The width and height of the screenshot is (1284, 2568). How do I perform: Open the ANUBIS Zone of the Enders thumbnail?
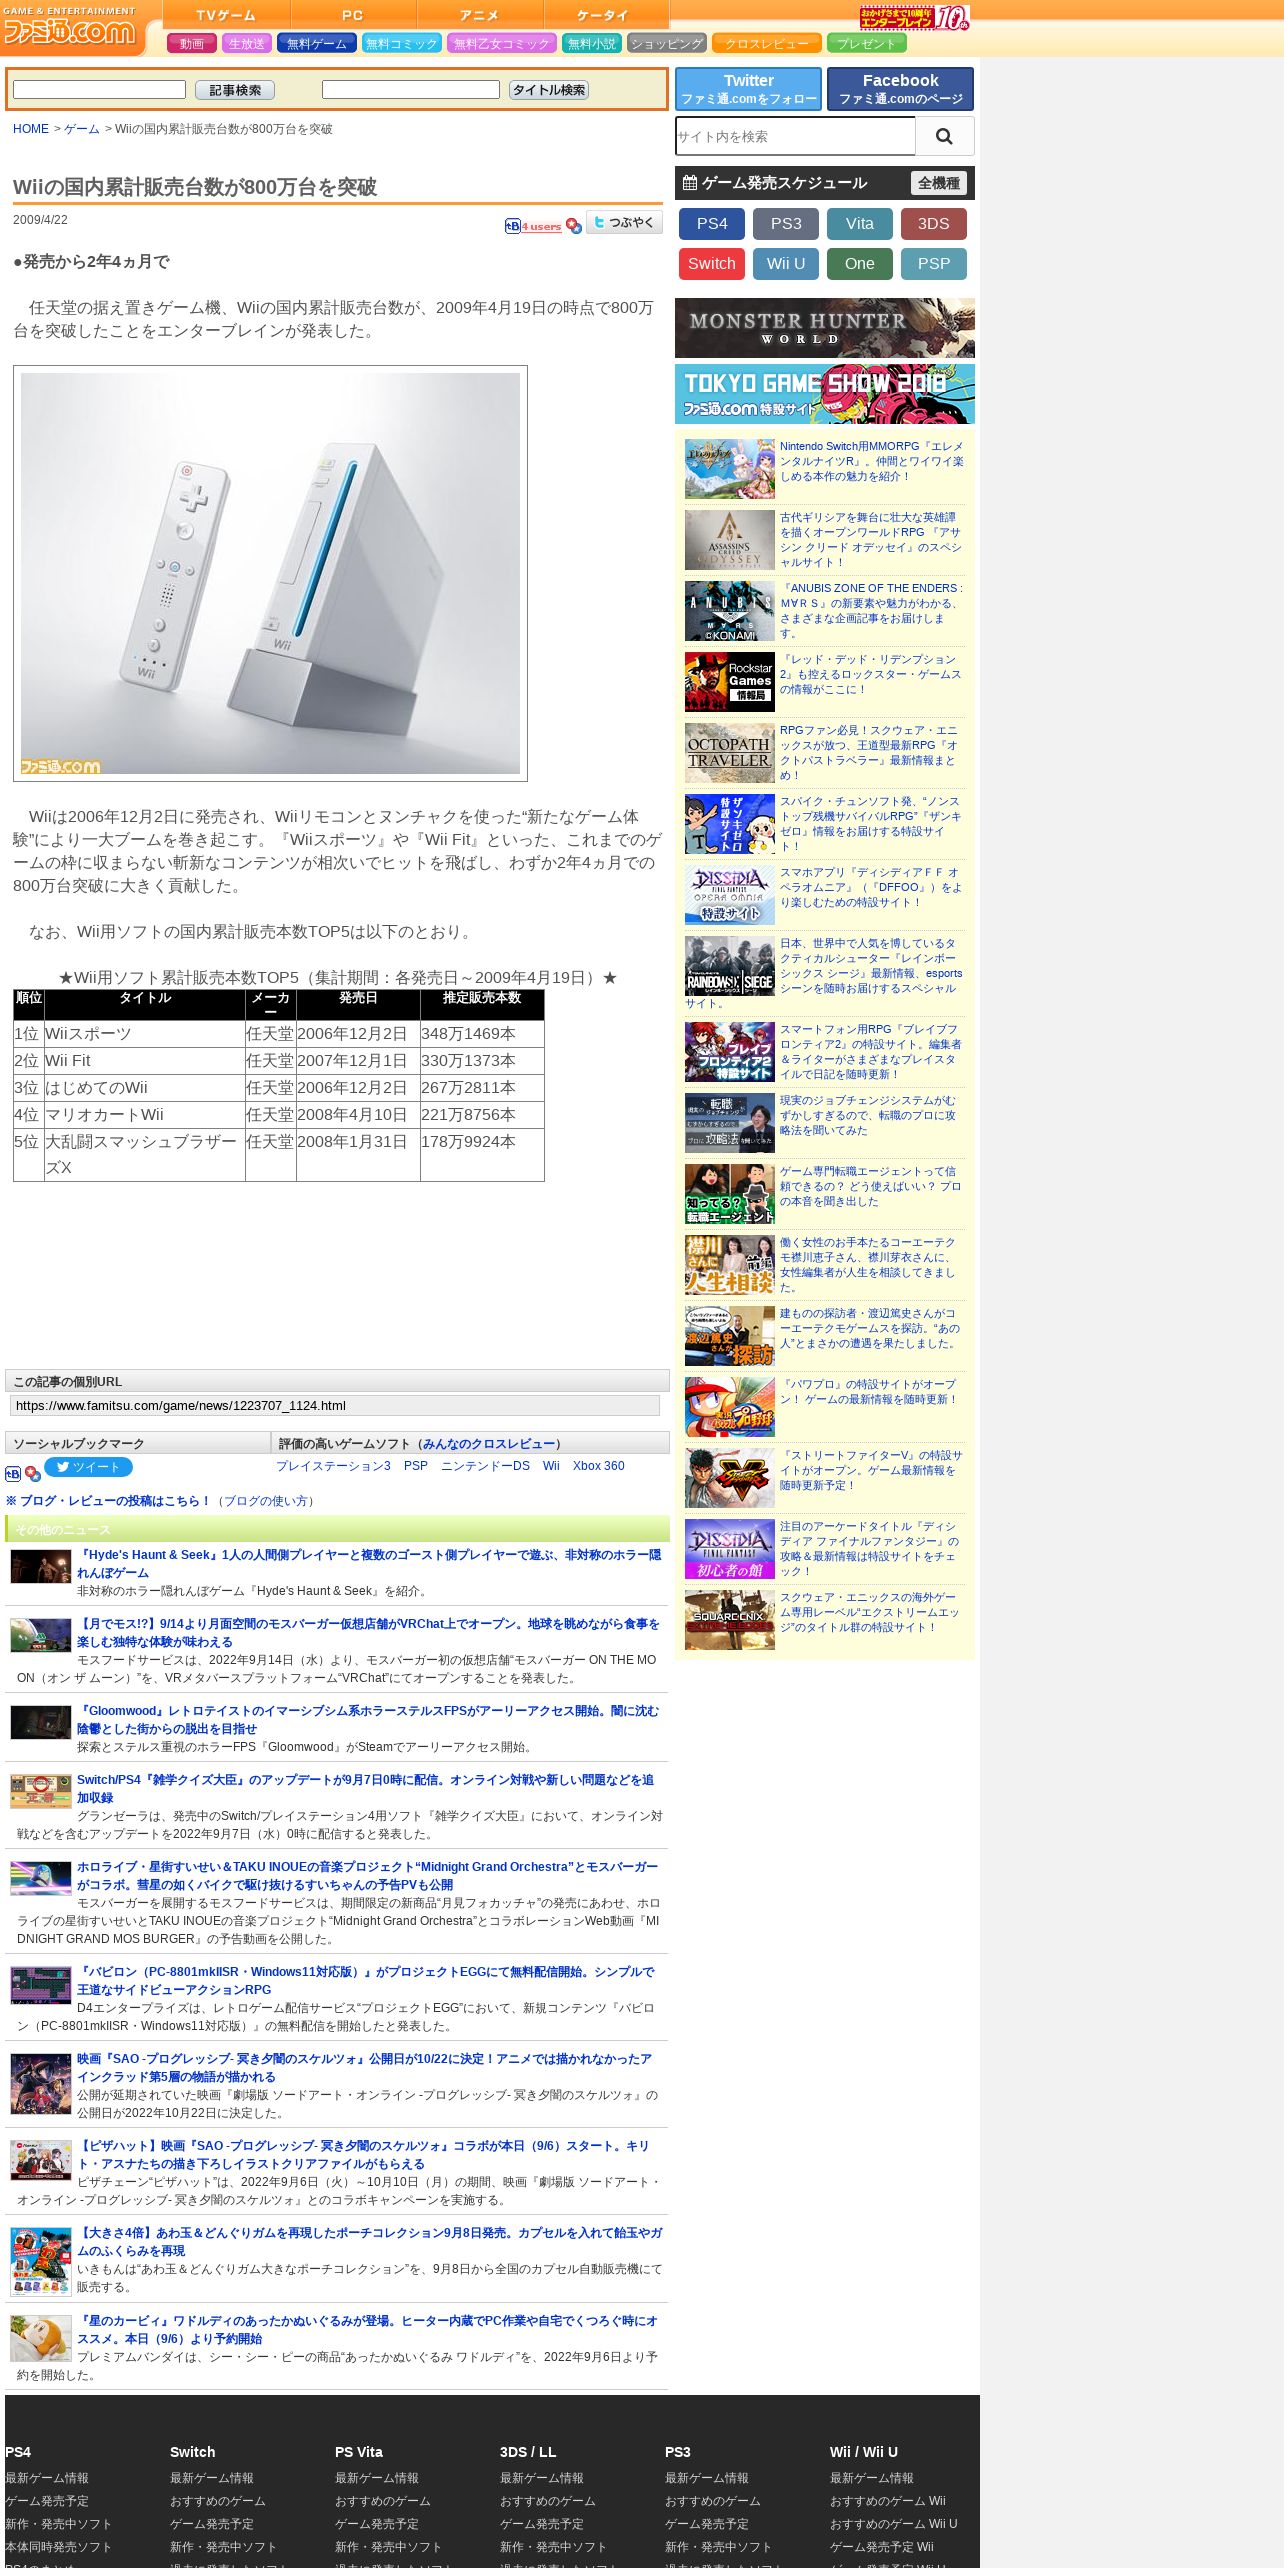point(729,611)
